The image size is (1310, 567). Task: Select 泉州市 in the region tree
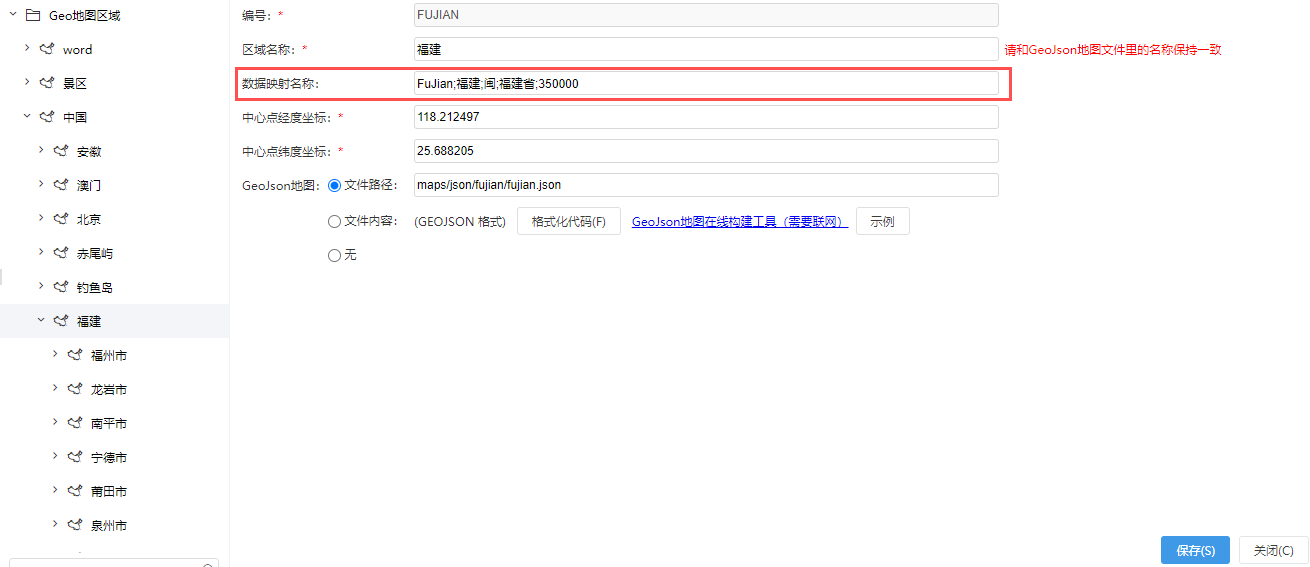tap(109, 525)
